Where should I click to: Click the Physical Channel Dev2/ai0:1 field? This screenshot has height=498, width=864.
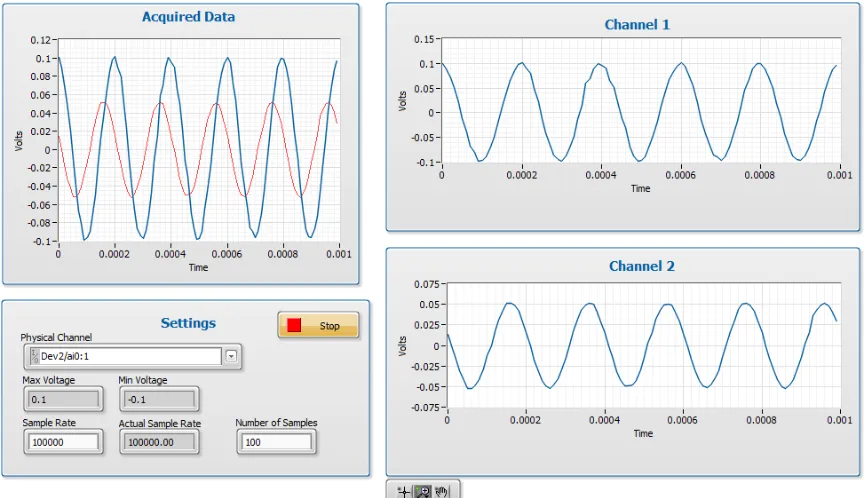130,356
